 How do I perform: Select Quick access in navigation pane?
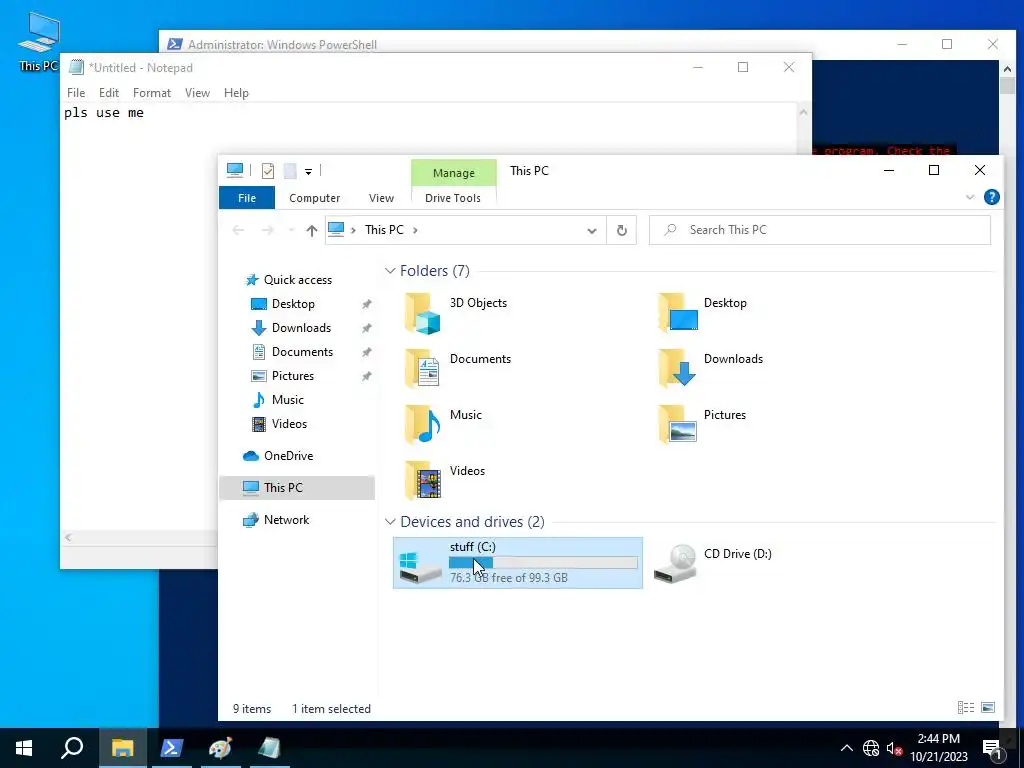pos(298,280)
